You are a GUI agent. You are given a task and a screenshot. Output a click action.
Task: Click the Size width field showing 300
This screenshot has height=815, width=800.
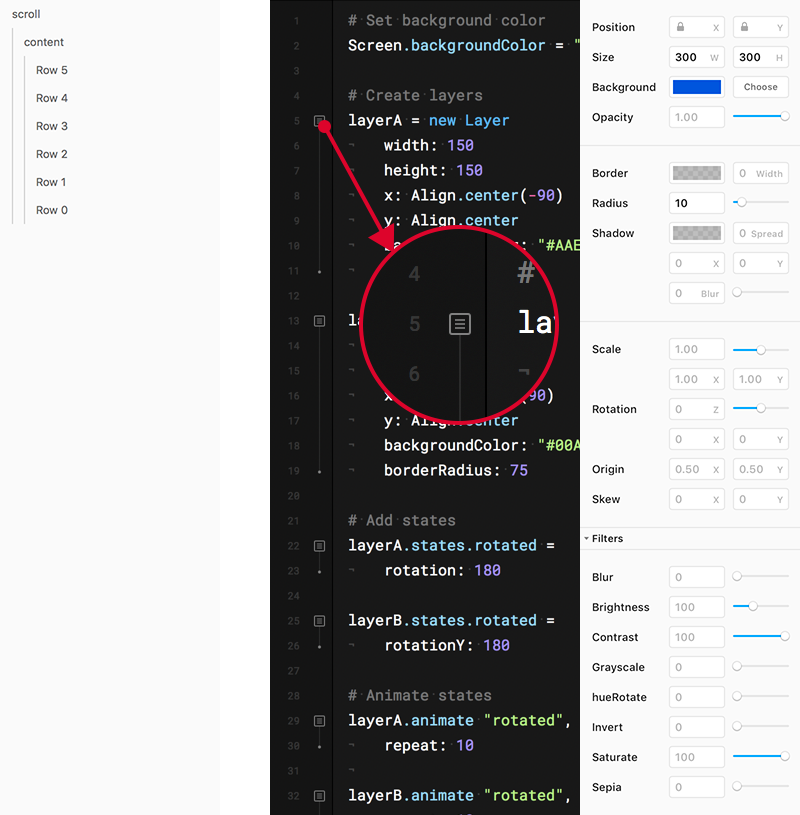pyautogui.click(x=696, y=57)
